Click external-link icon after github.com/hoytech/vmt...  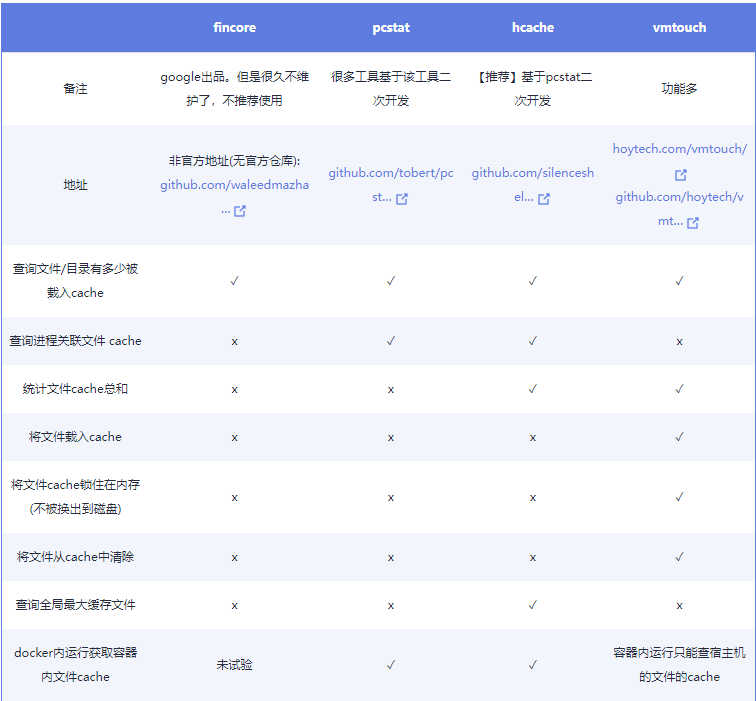coord(693,222)
